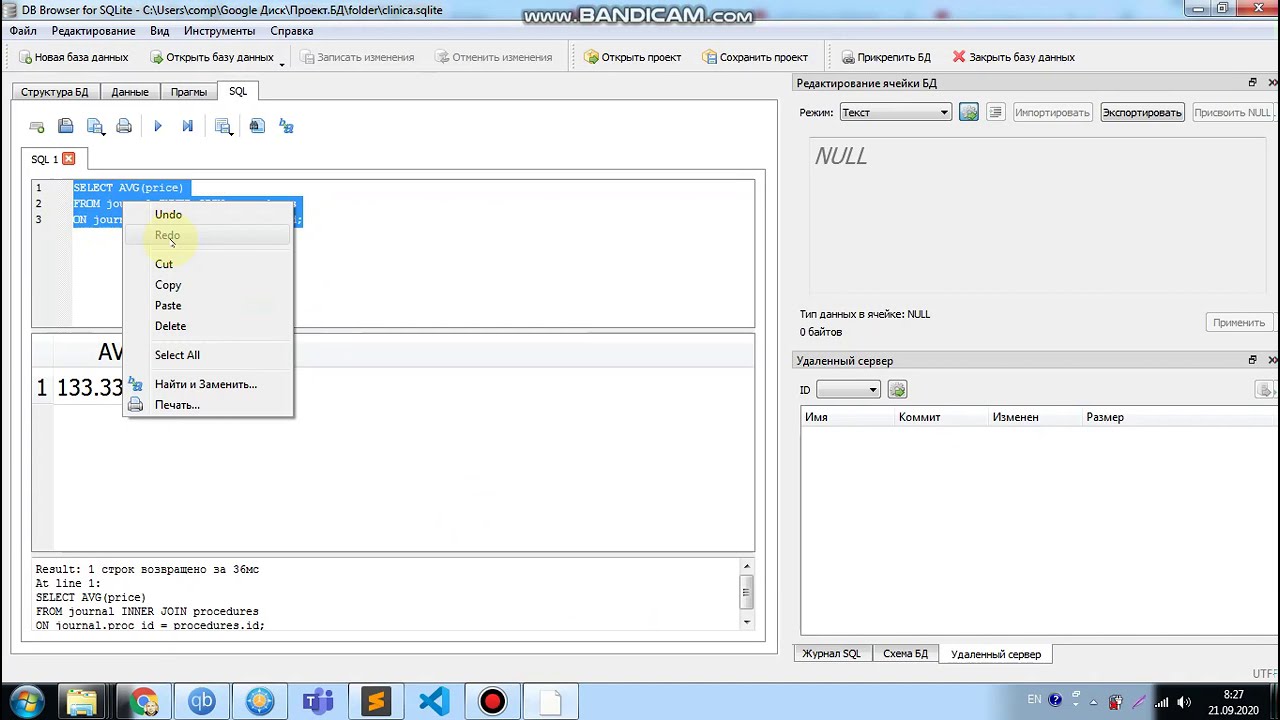Image resolution: width=1280 pixels, height=720 pixels.
Task: Float the Удаленный сервер panel
Action: pos(1252,360)
